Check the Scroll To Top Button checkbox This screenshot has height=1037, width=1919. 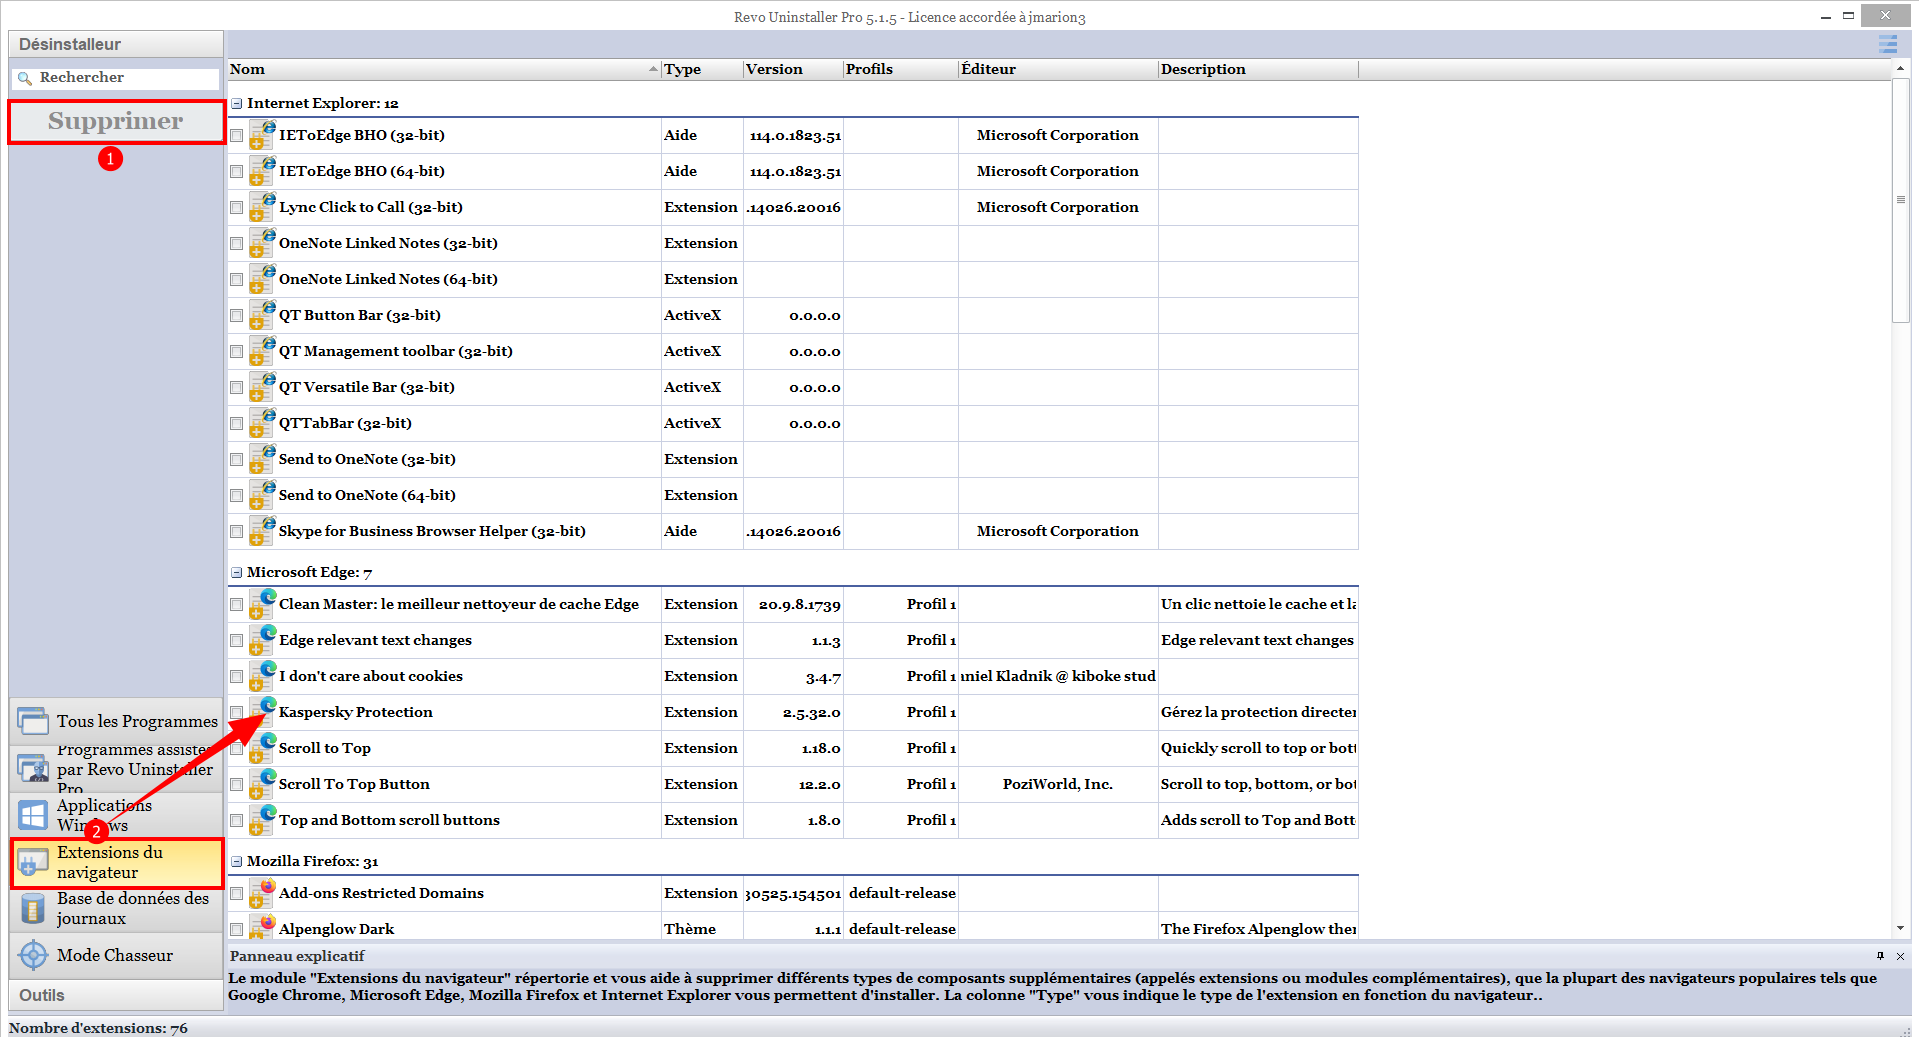[237, 785]
